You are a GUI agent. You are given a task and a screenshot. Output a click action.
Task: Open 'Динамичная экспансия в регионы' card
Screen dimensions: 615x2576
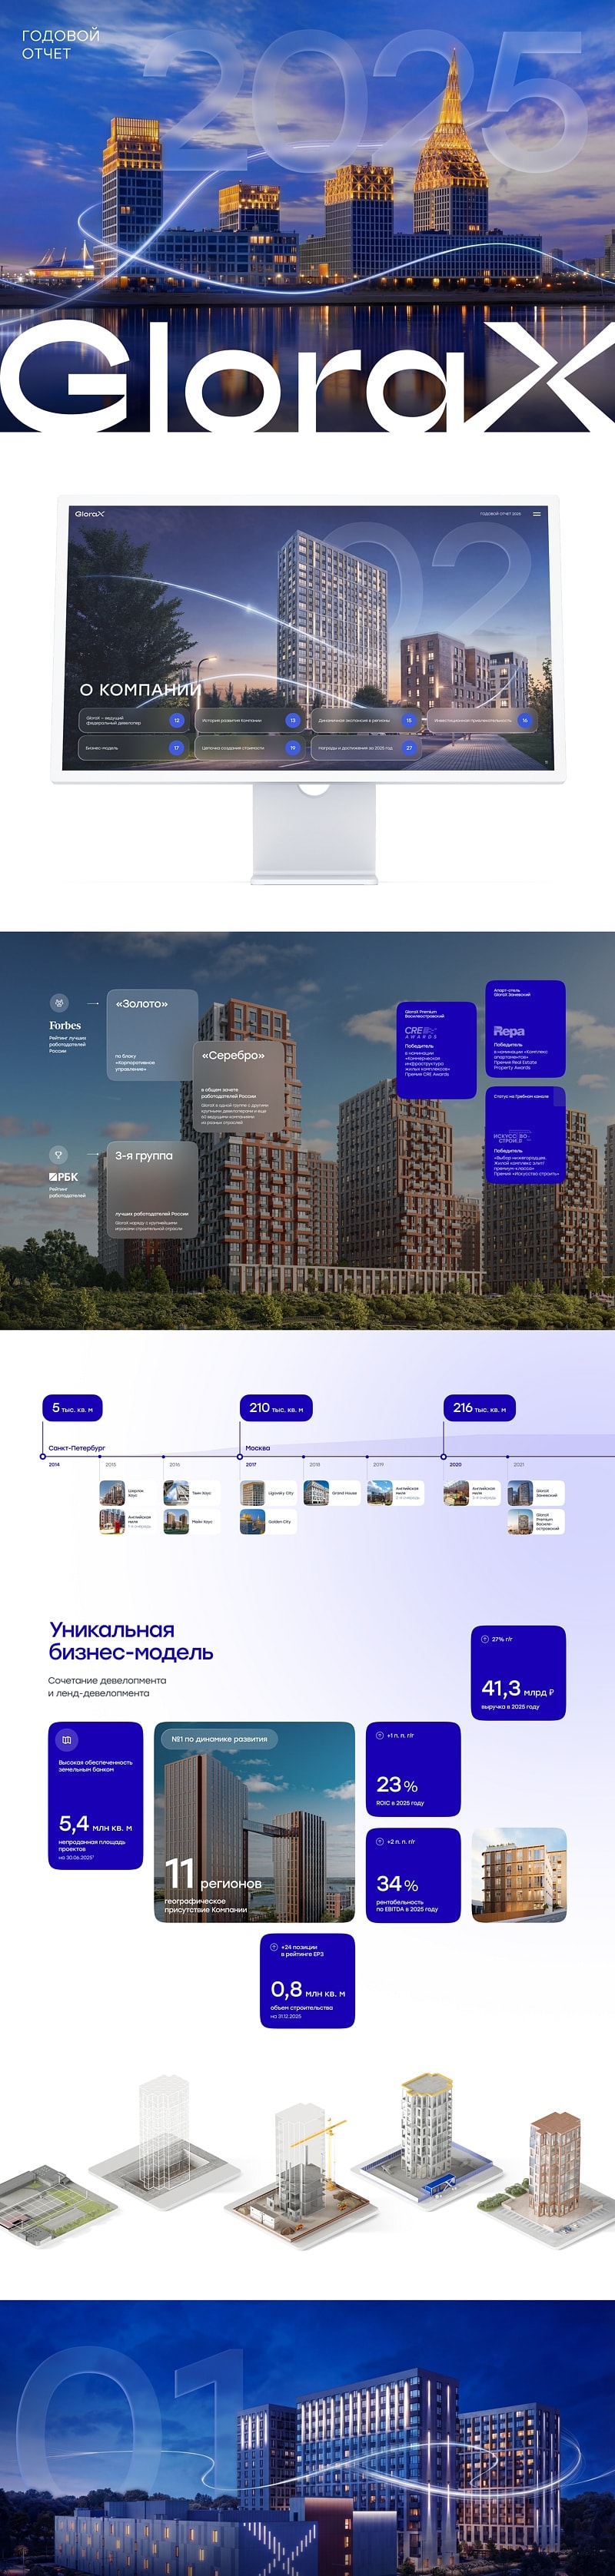click(x=366, y=720)
